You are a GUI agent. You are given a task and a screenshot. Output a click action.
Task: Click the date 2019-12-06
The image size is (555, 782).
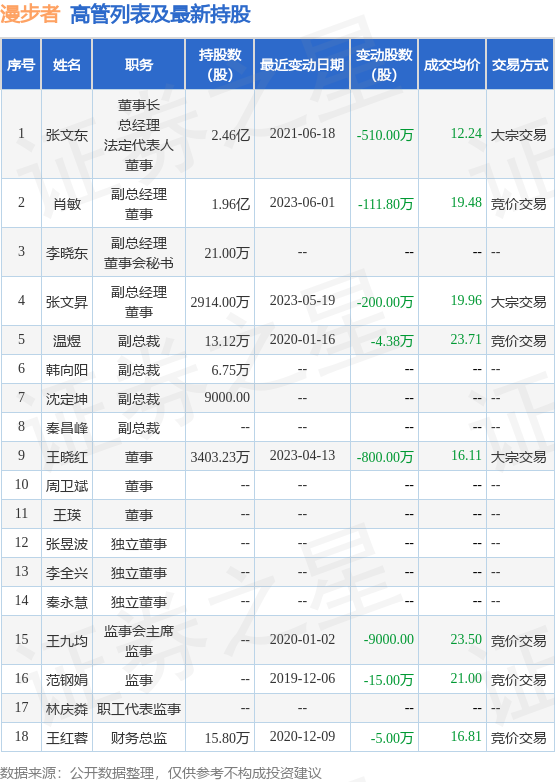302,677
